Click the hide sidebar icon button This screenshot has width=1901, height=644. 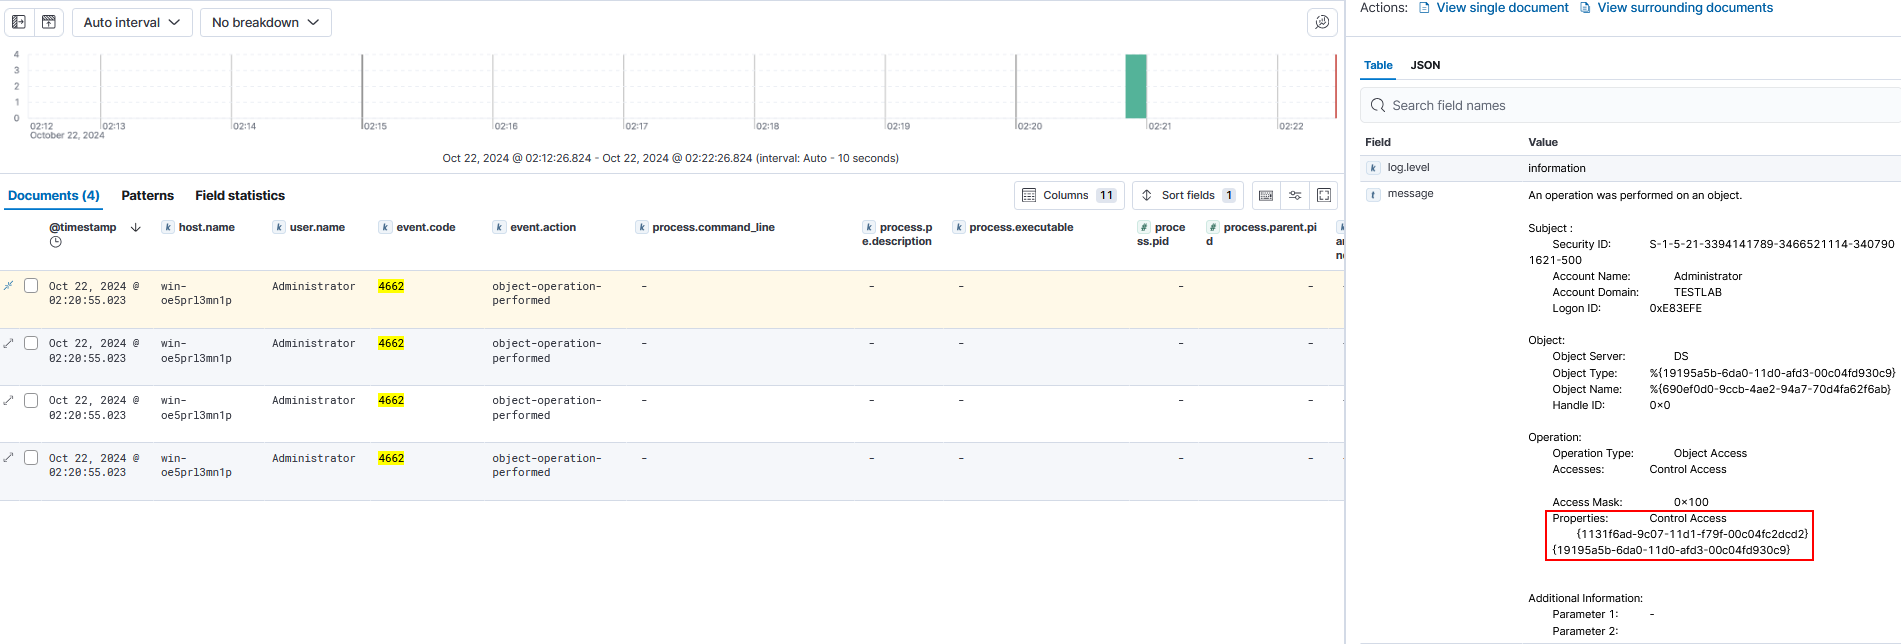tap(19, 22)
